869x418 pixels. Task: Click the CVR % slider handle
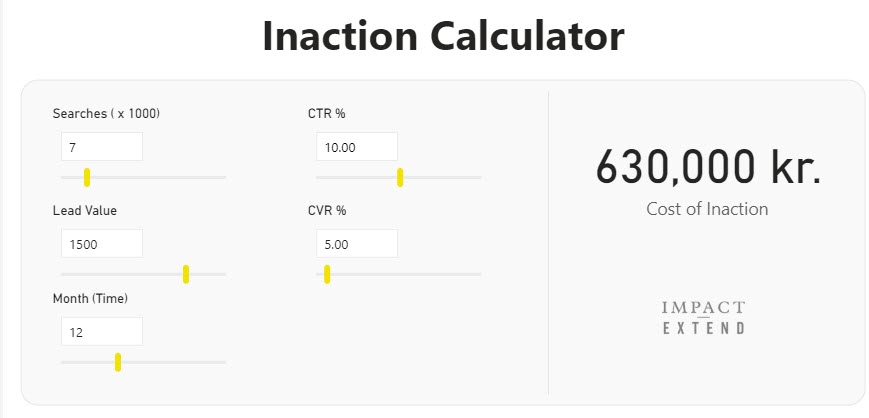point(327,274)
